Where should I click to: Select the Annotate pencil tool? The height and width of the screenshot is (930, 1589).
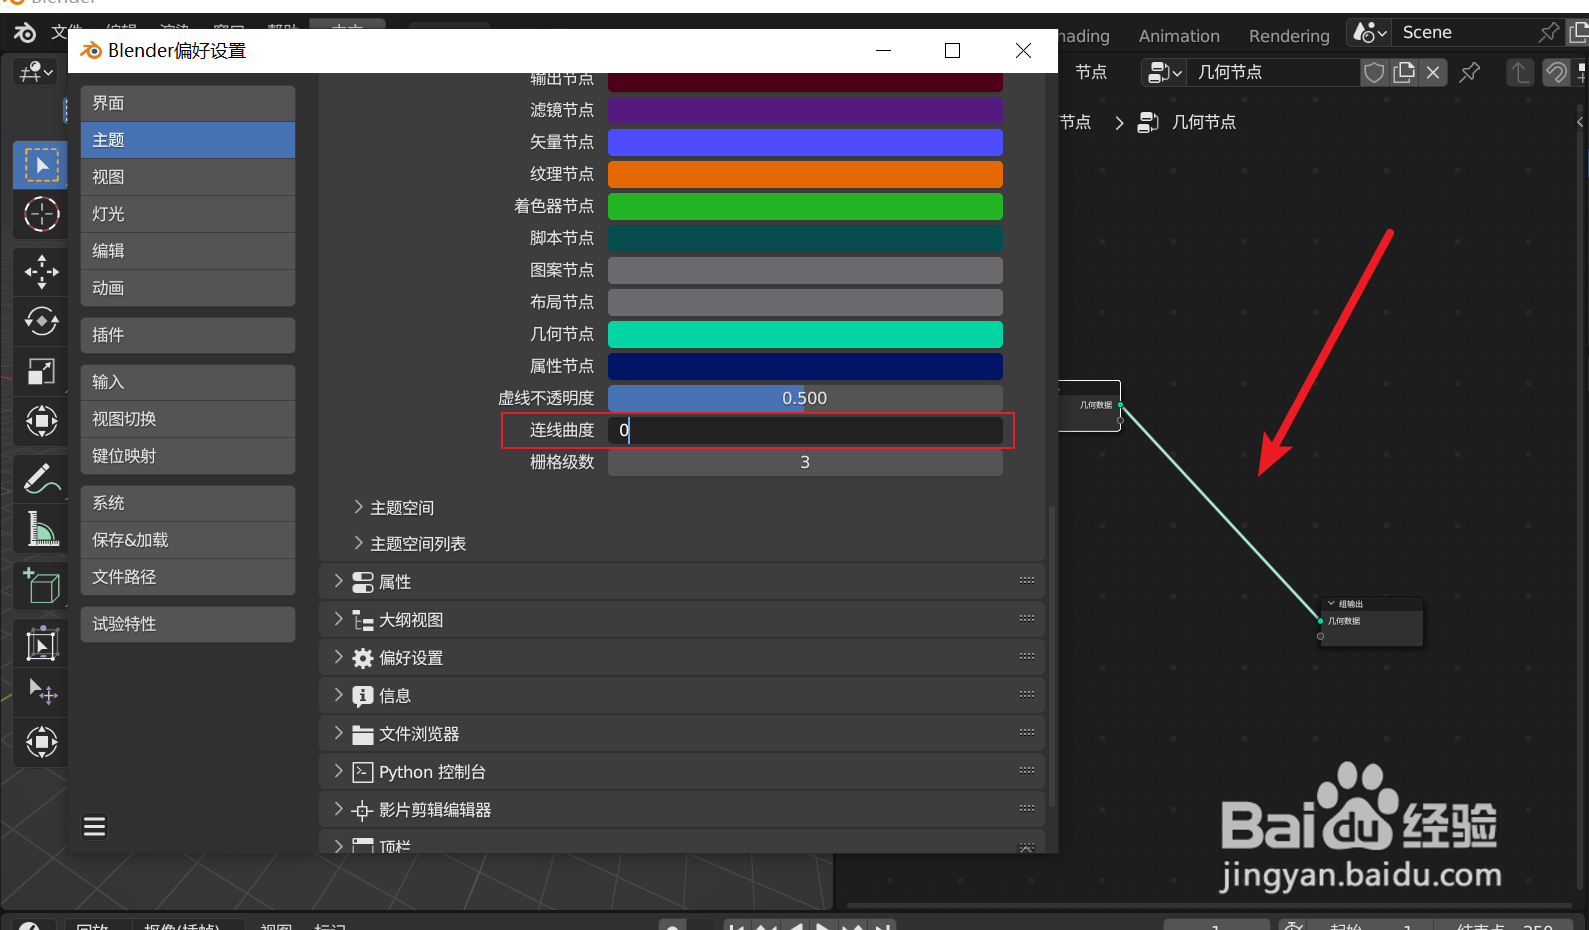pos(41,479)
